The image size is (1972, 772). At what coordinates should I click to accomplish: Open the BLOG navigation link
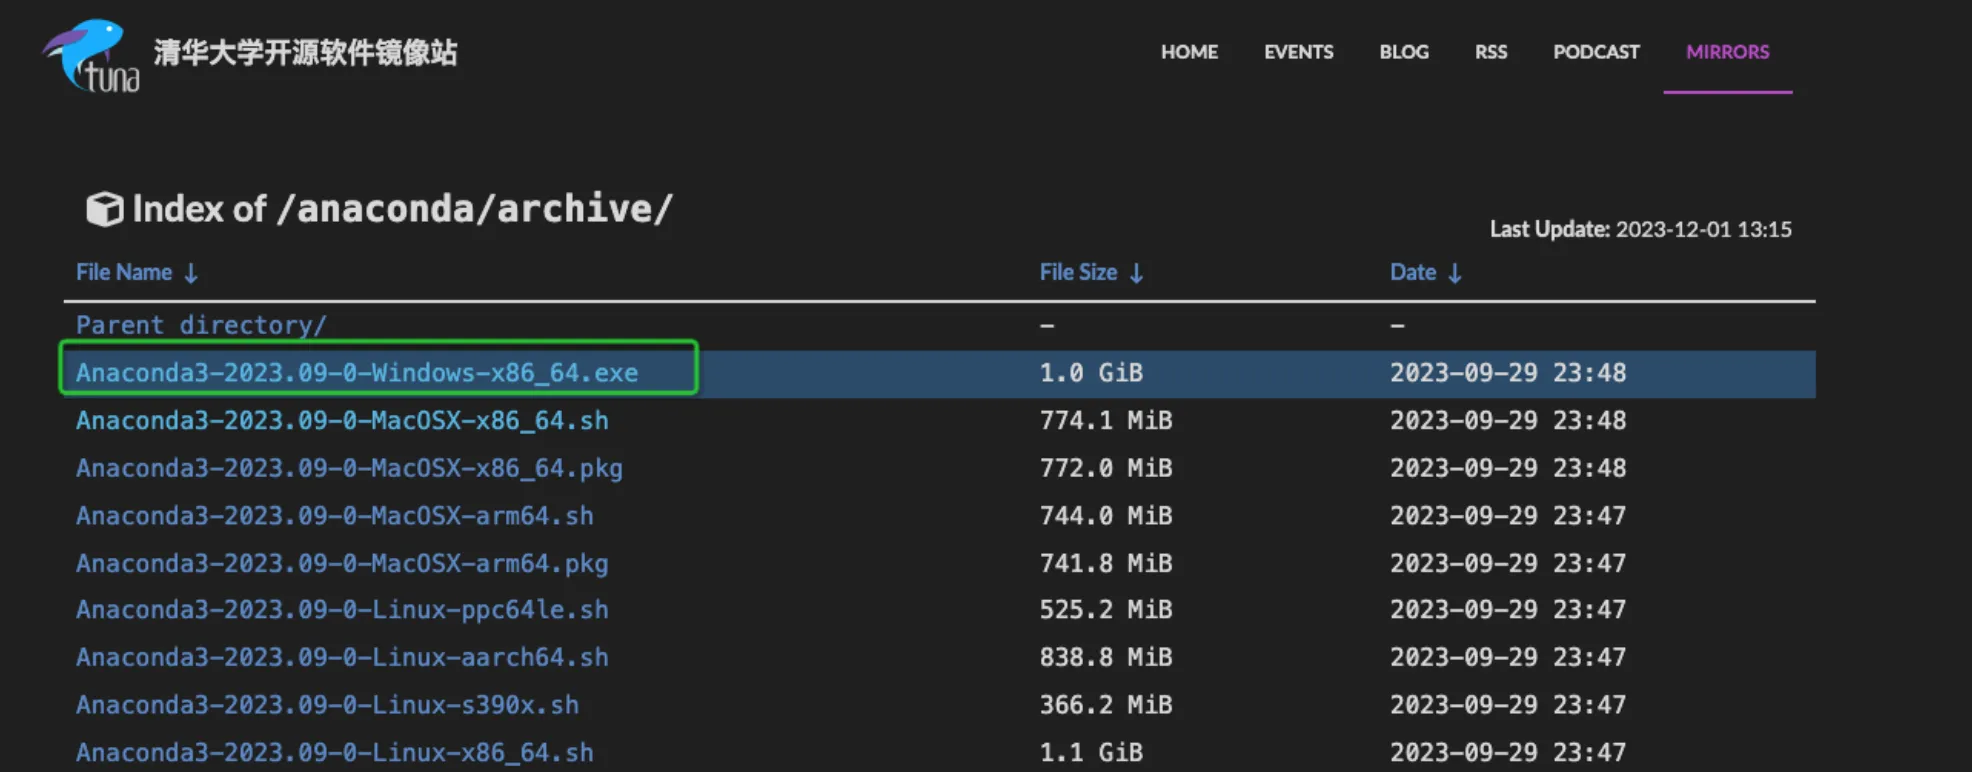coord(1404,52)
